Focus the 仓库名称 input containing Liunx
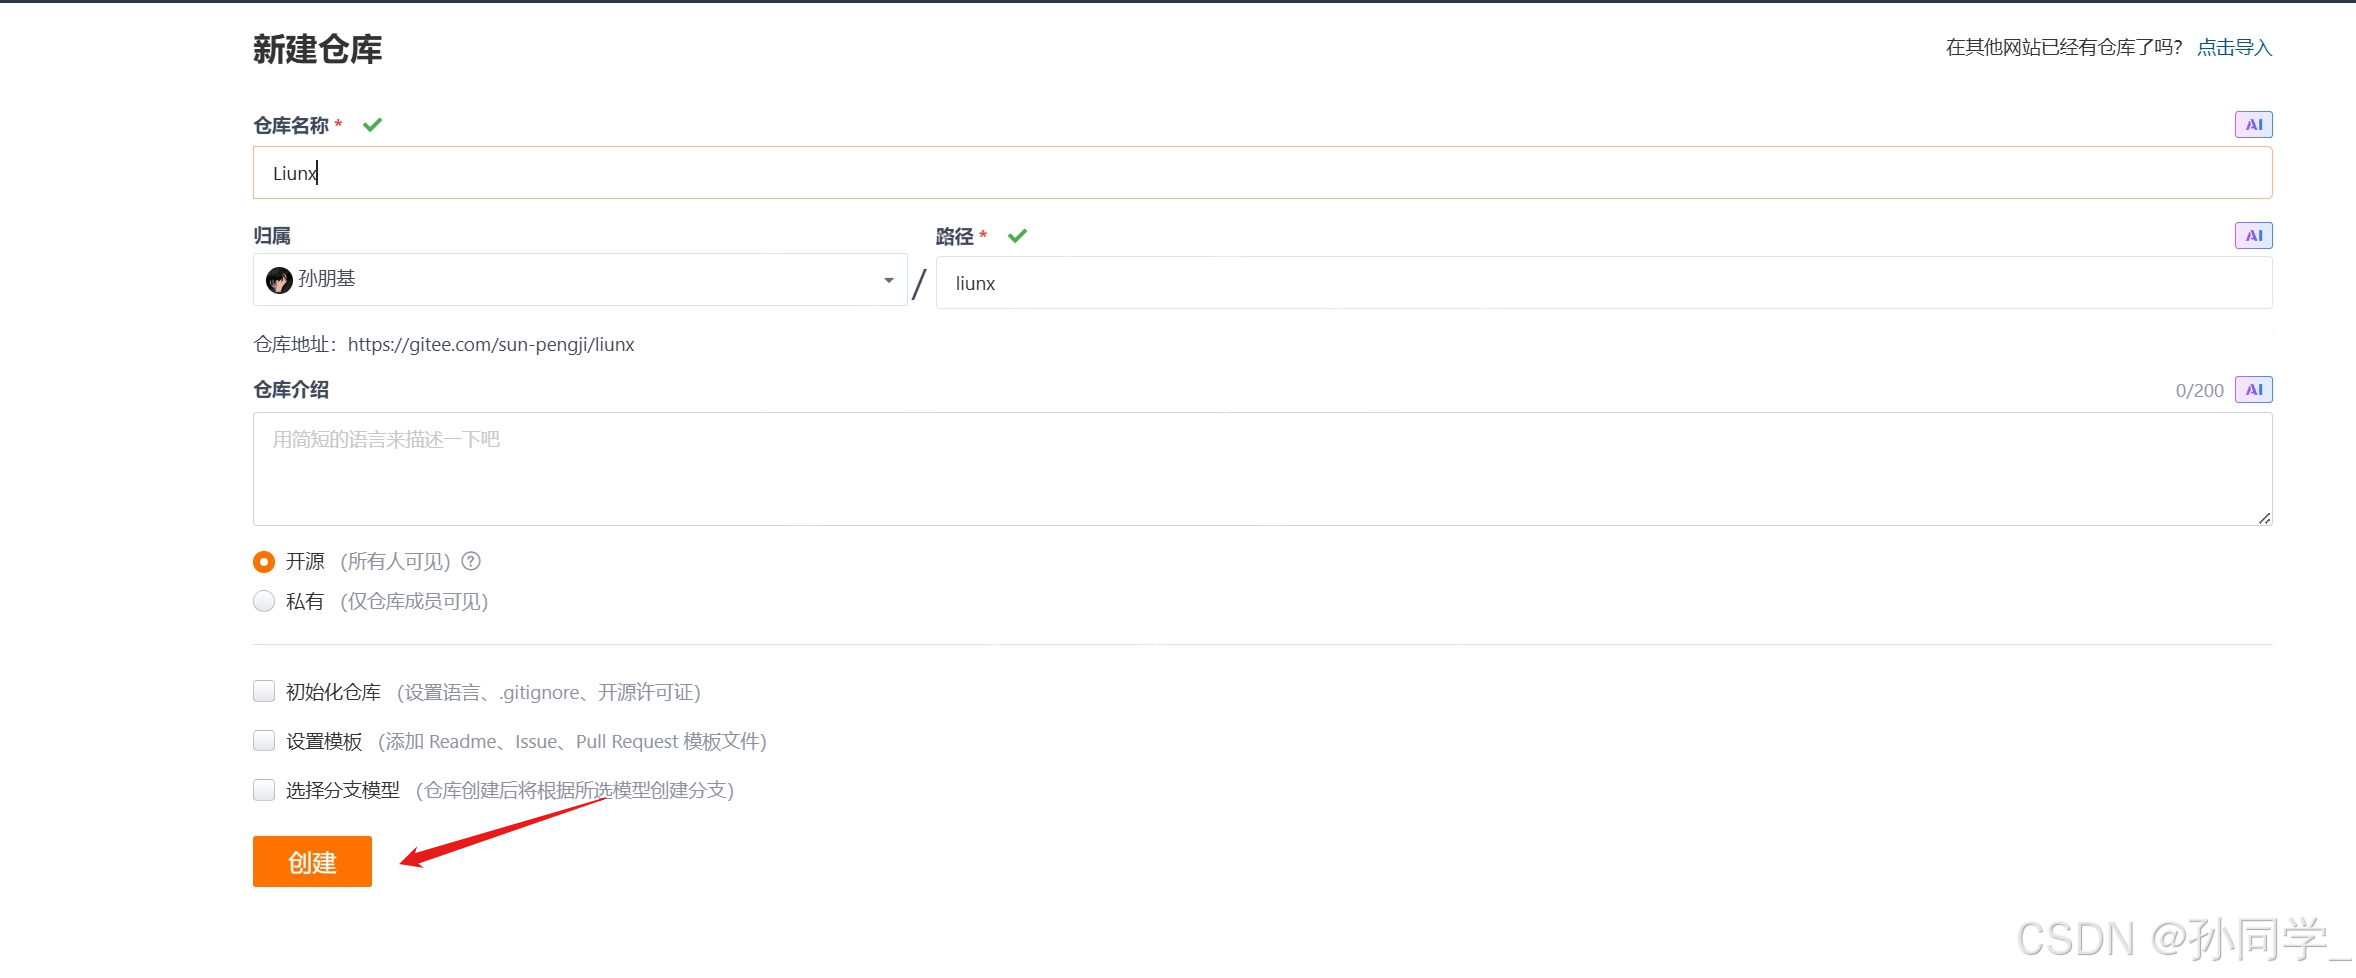This screenshot has width=2356, height=978. point(1262,173)
